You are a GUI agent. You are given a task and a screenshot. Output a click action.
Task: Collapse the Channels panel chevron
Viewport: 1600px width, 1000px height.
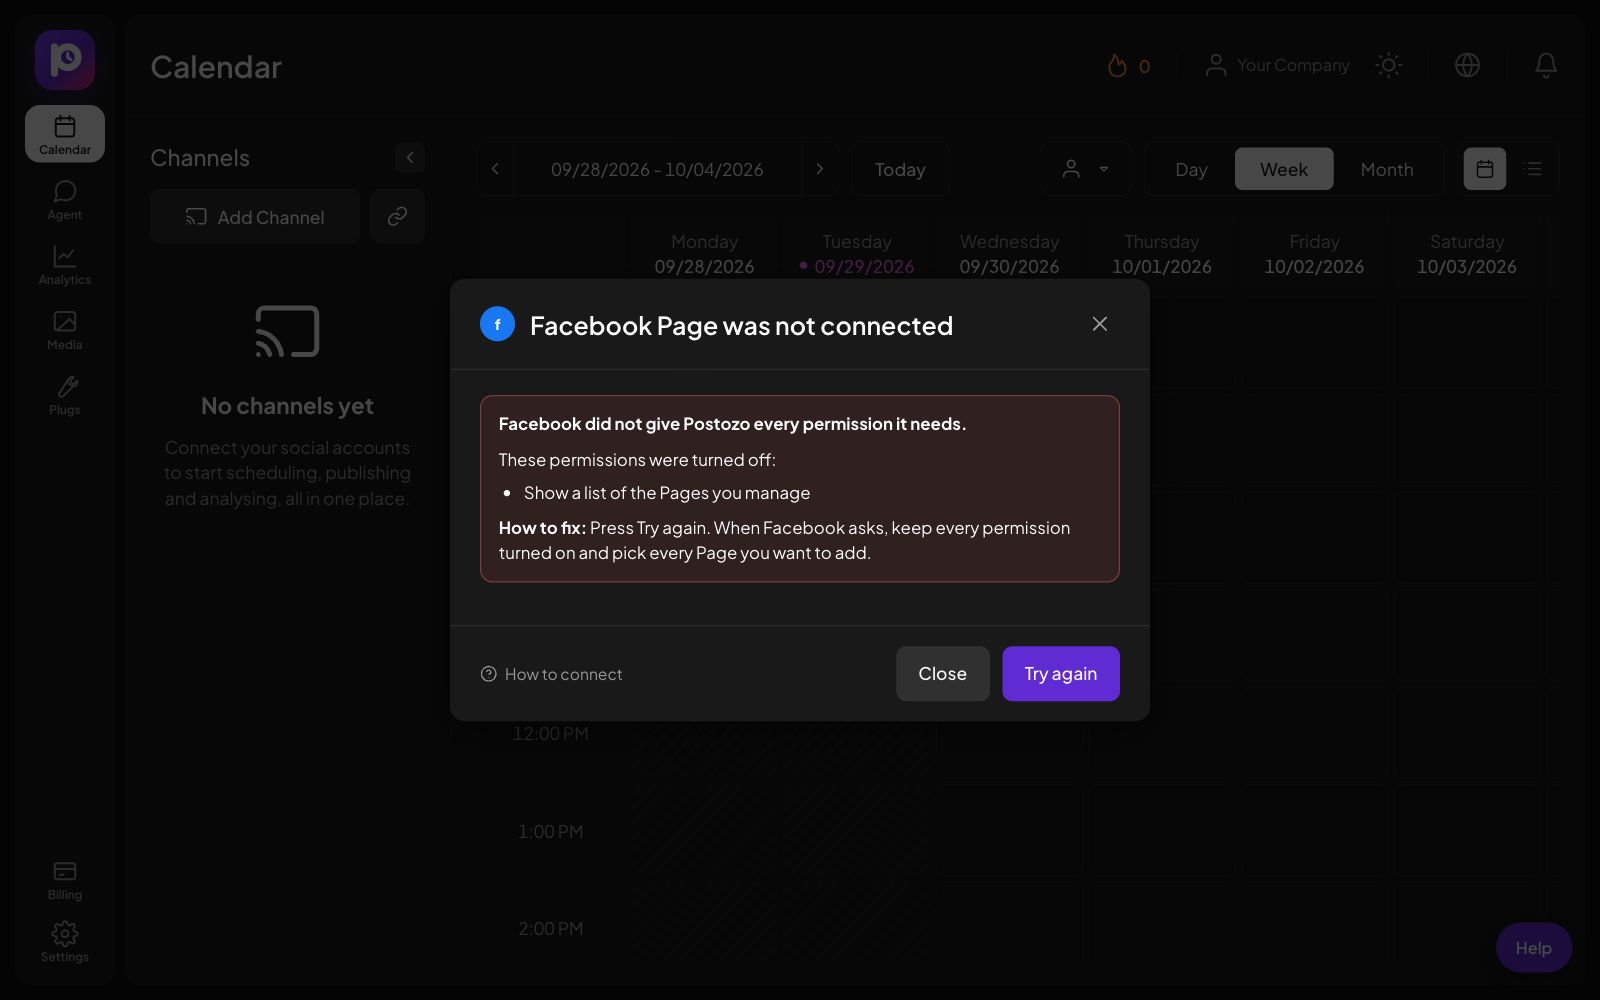[410, 158]
